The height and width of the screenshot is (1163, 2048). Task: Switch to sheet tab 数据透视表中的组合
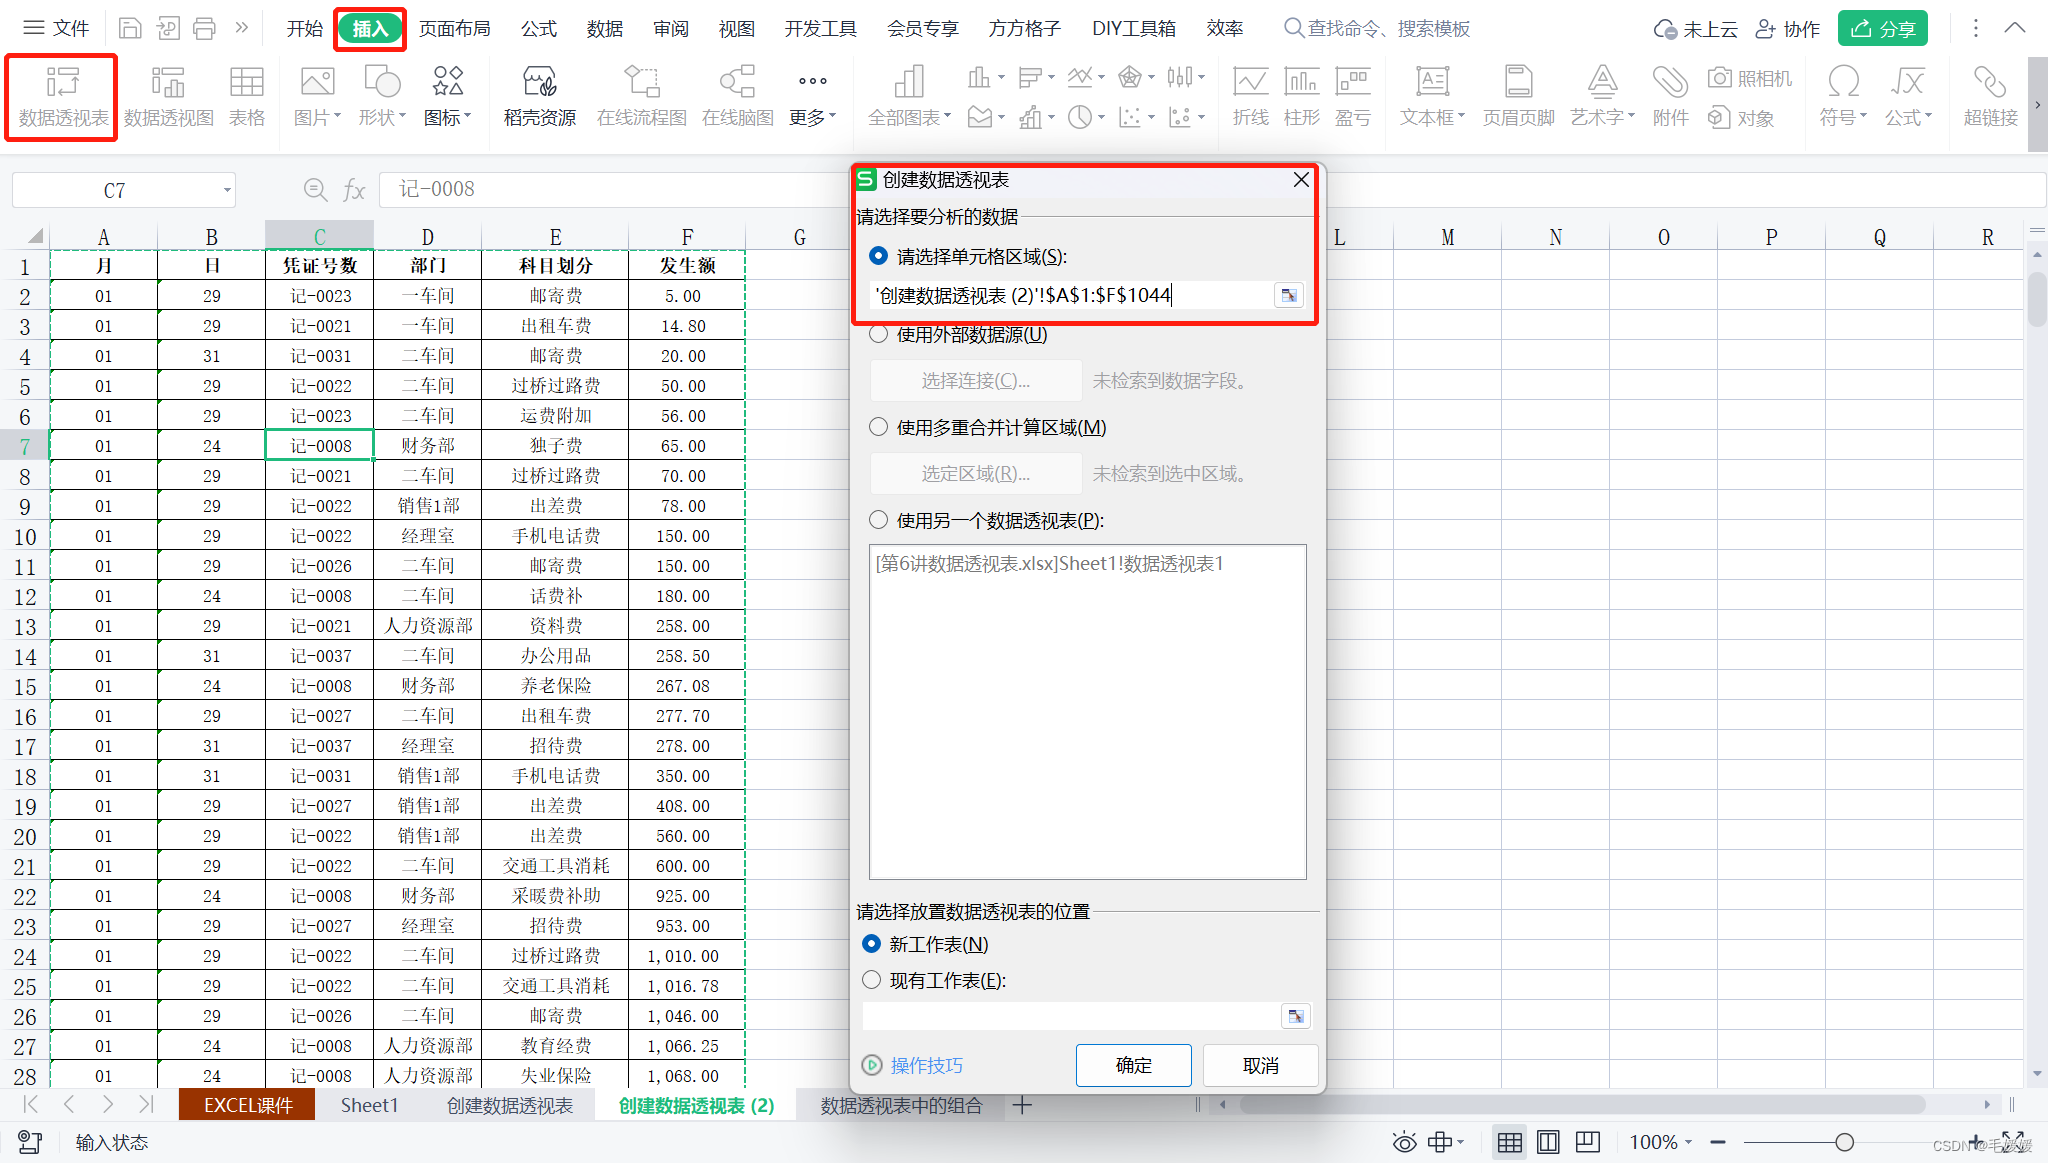pos(901,1105)
